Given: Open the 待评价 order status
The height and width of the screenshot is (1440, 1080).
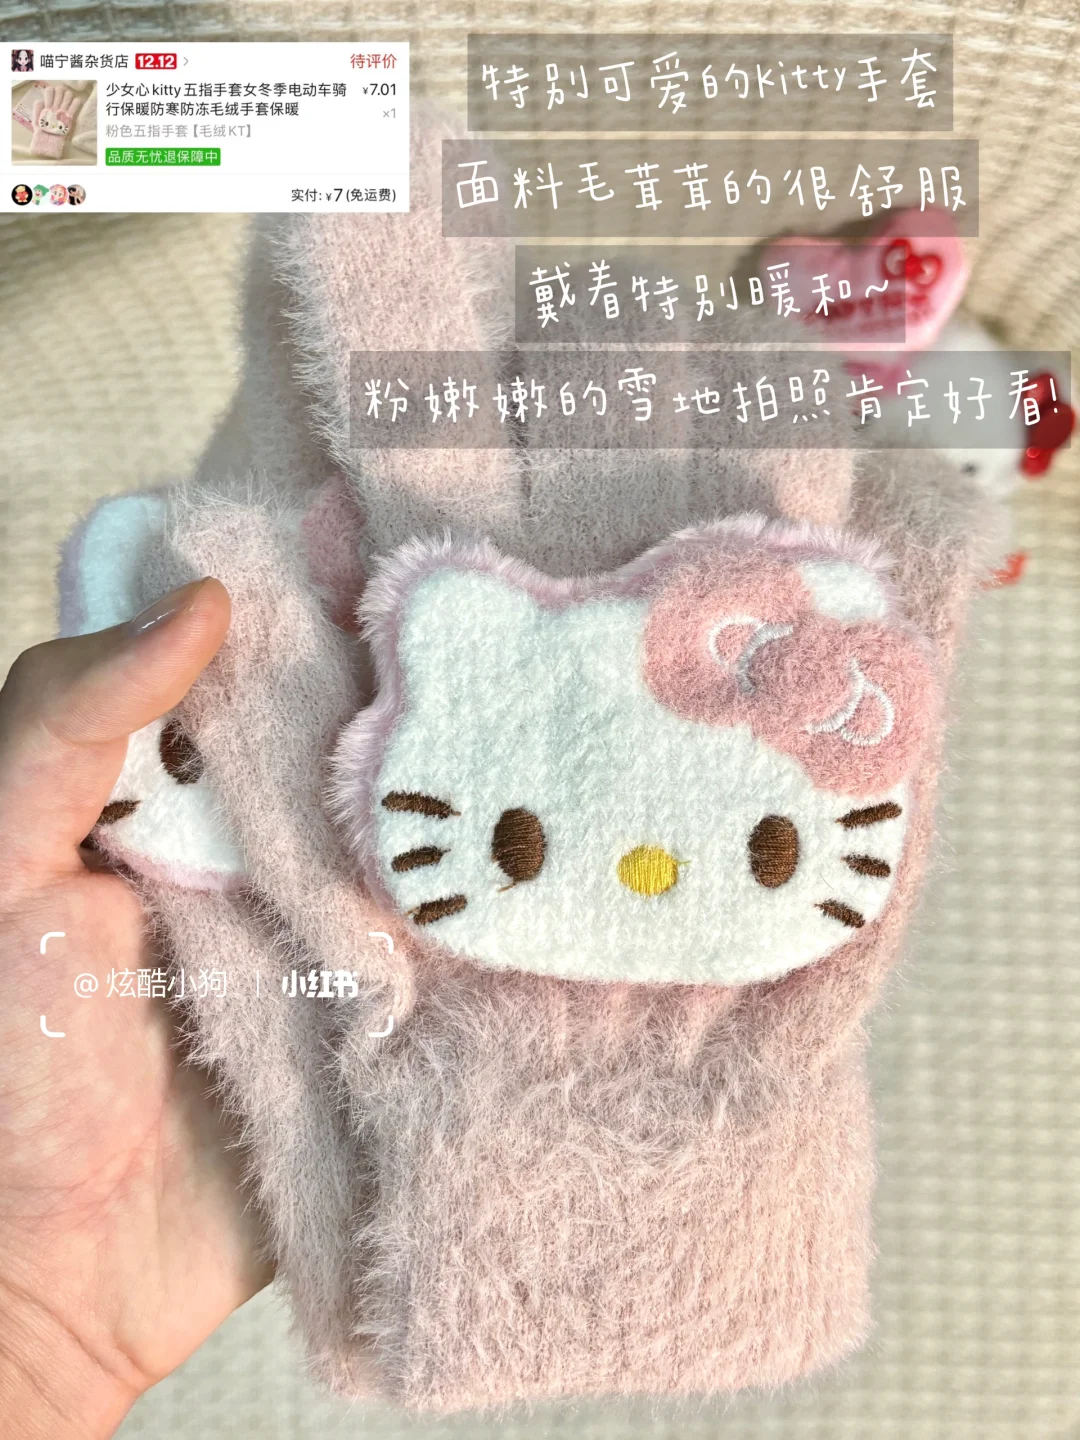Looking at the screenshot, I should pos(373,61).
